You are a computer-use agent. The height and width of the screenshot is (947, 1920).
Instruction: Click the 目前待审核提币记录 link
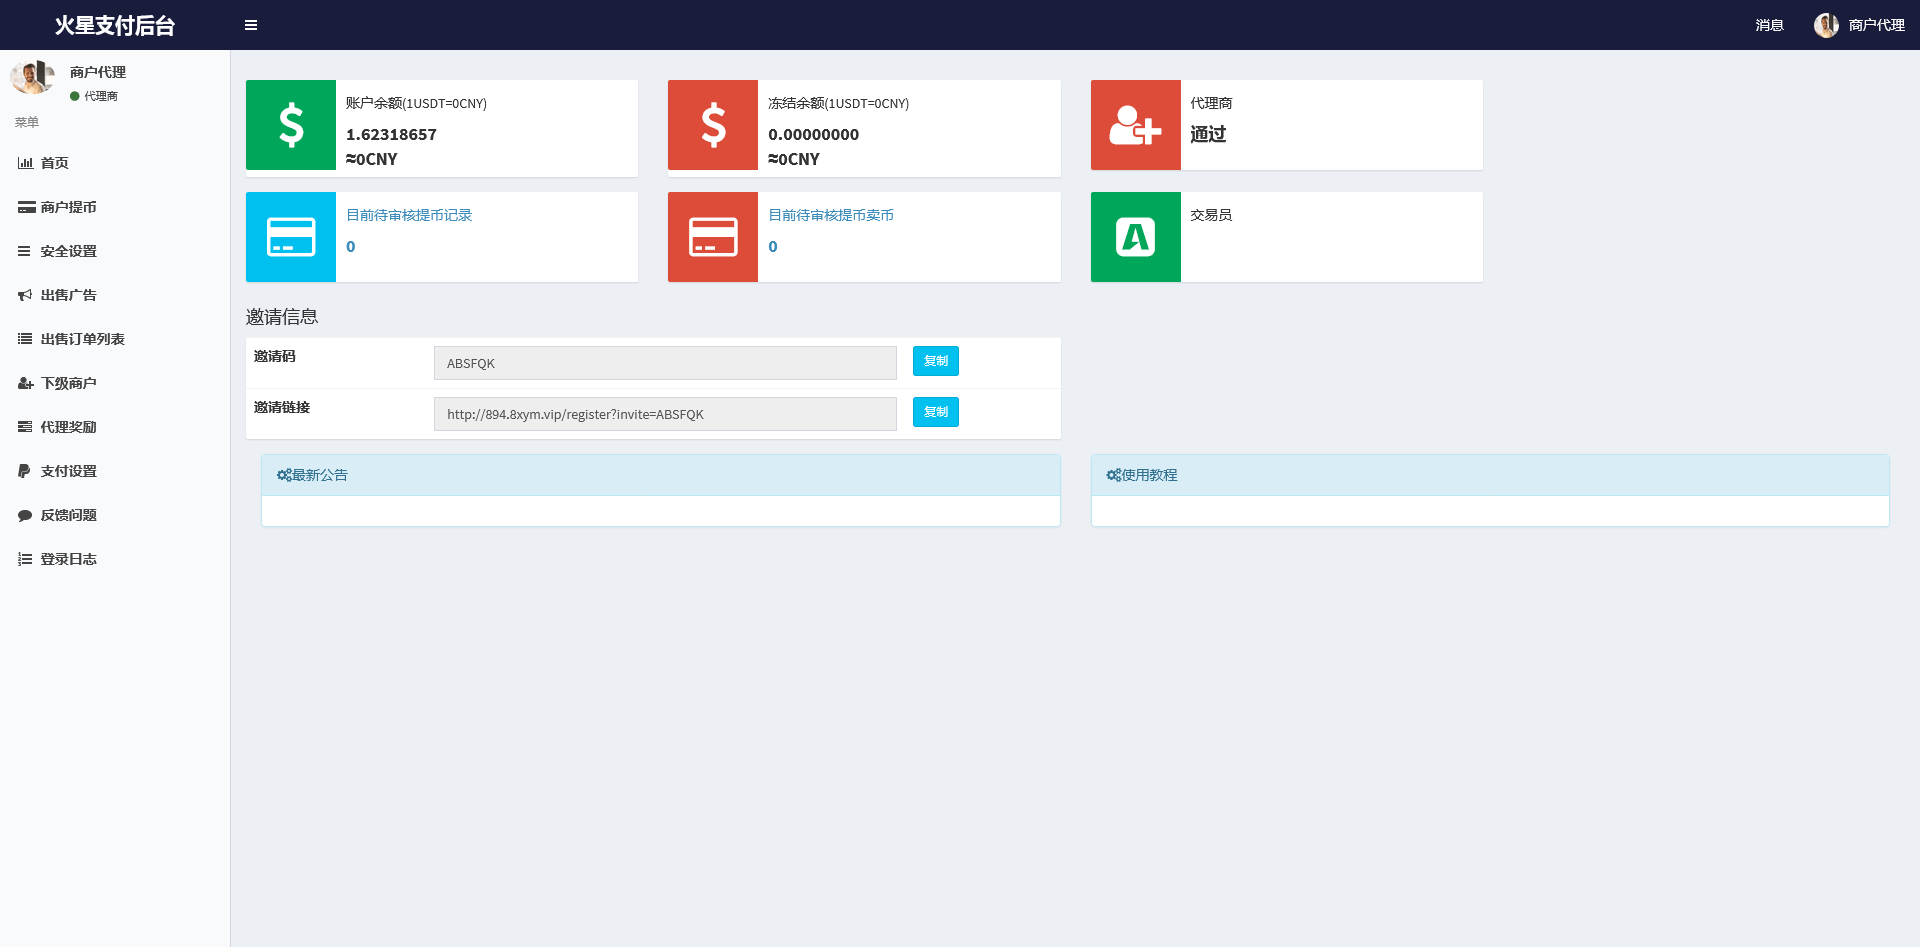(409, 215)
